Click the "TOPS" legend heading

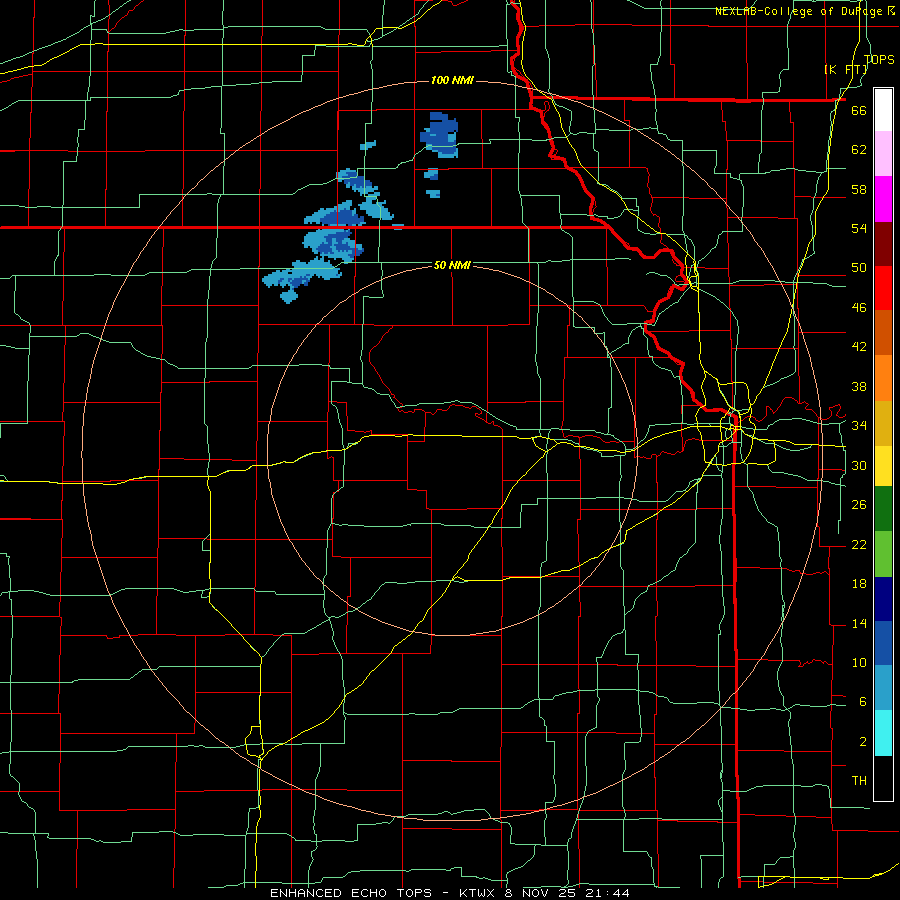[x=879, y=59]
